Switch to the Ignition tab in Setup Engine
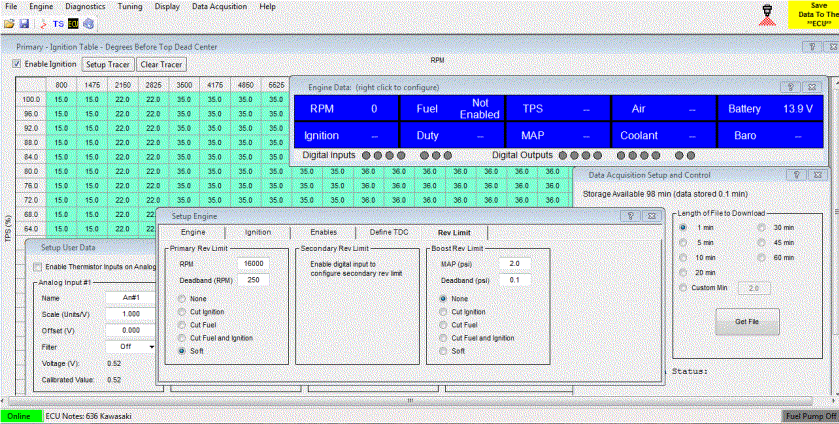Image resolution: width=839 pixels, height=424 pixels. (x=258, y=232)
